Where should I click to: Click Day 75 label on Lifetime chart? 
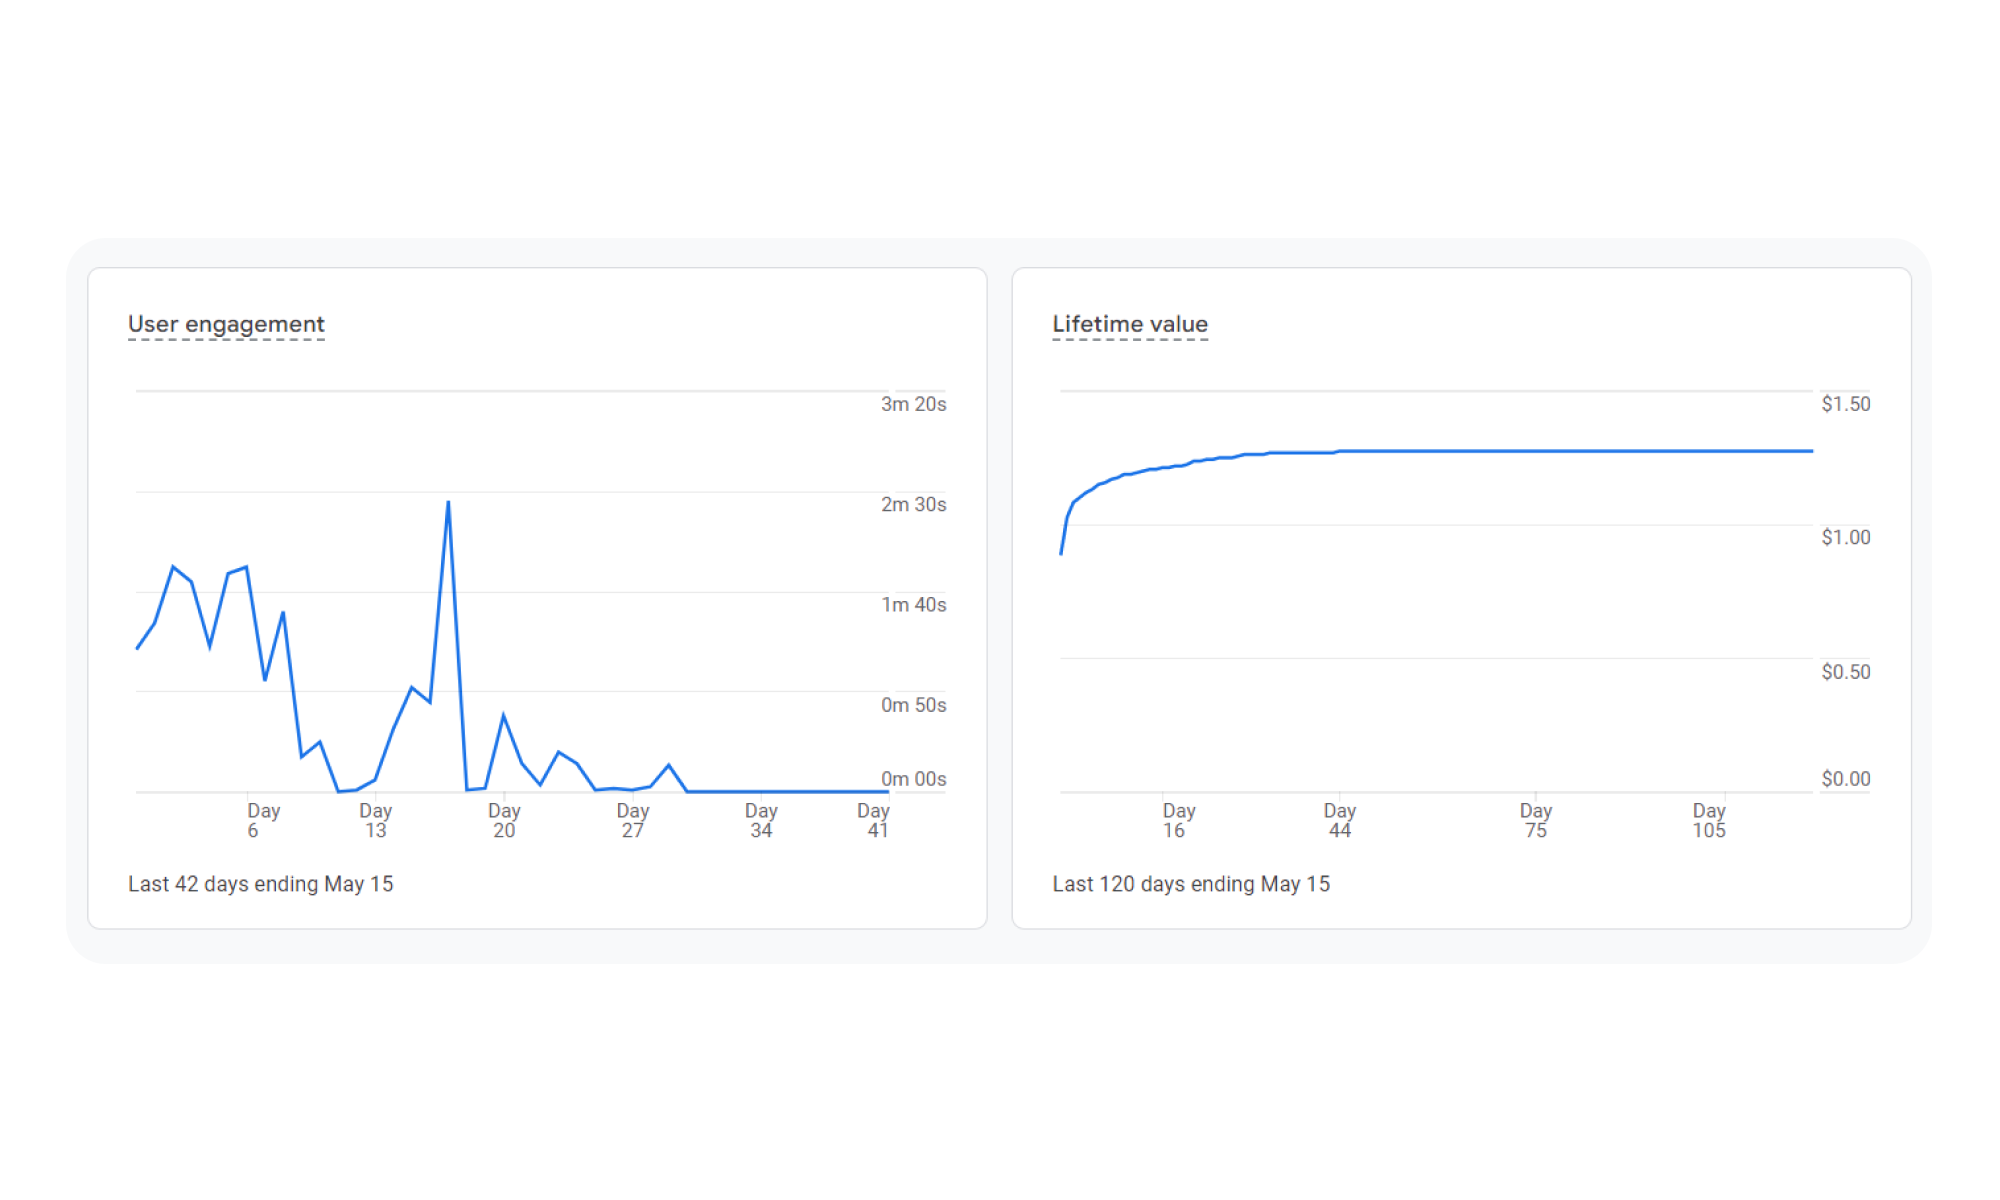1535,820
